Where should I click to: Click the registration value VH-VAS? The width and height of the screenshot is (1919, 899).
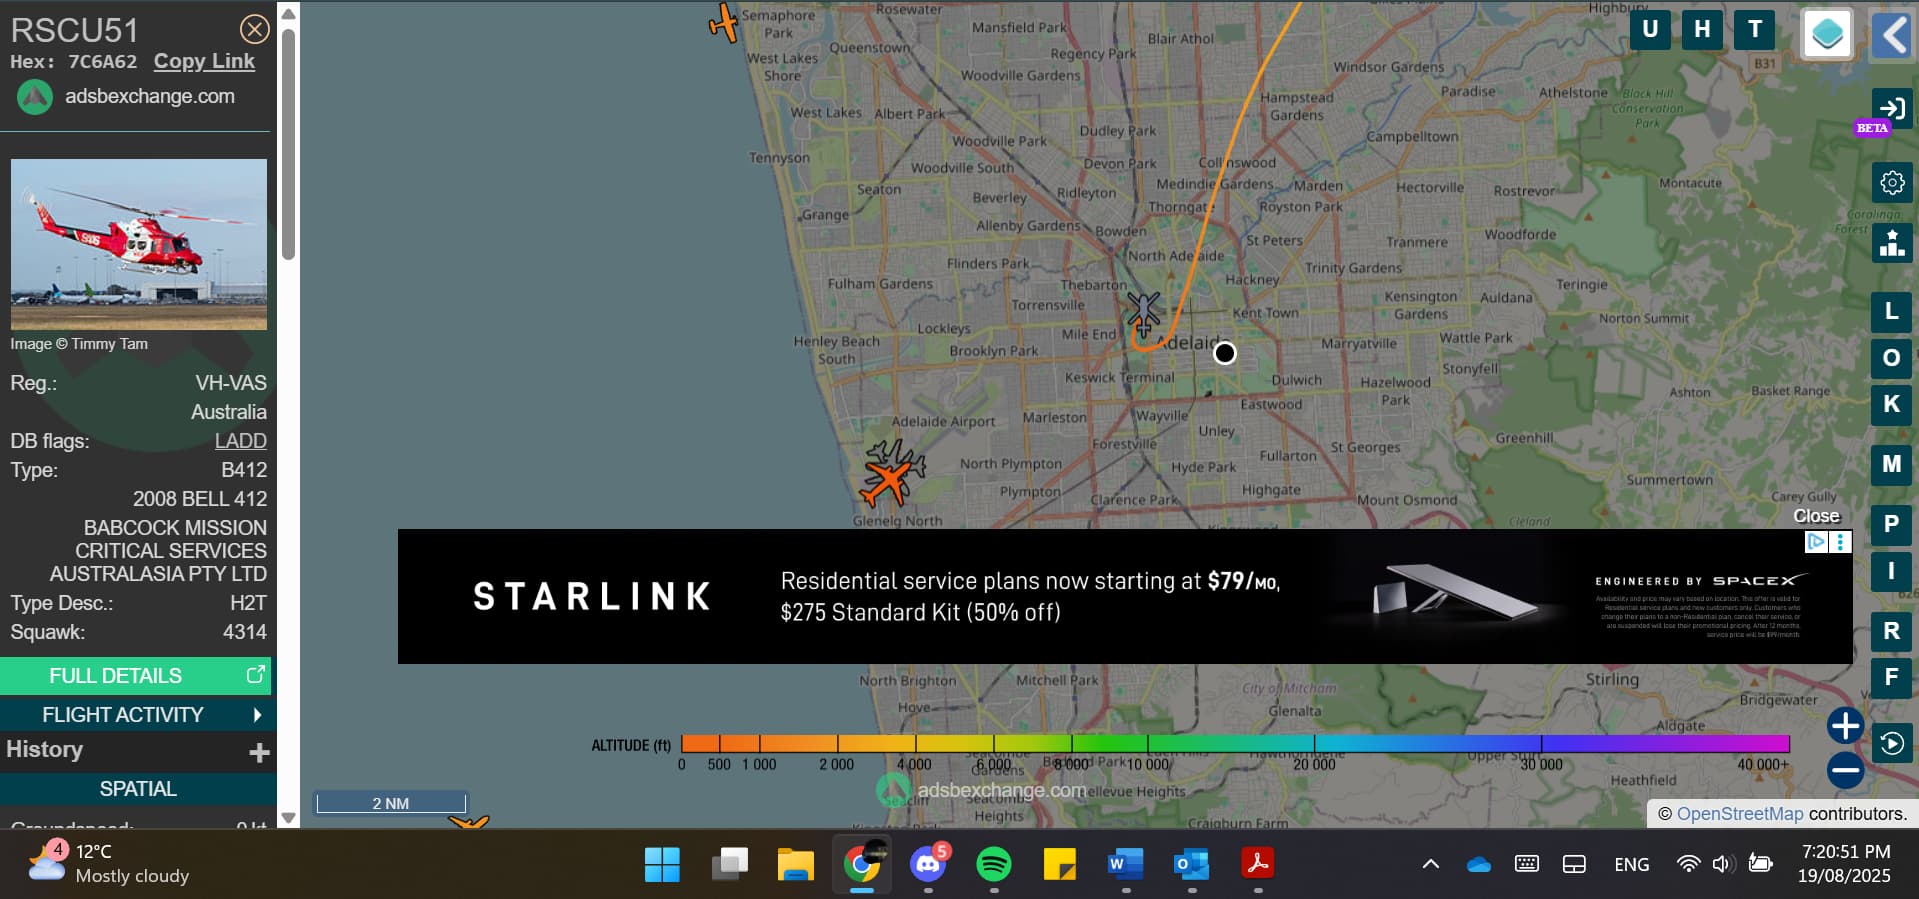[x=231, y=383]
